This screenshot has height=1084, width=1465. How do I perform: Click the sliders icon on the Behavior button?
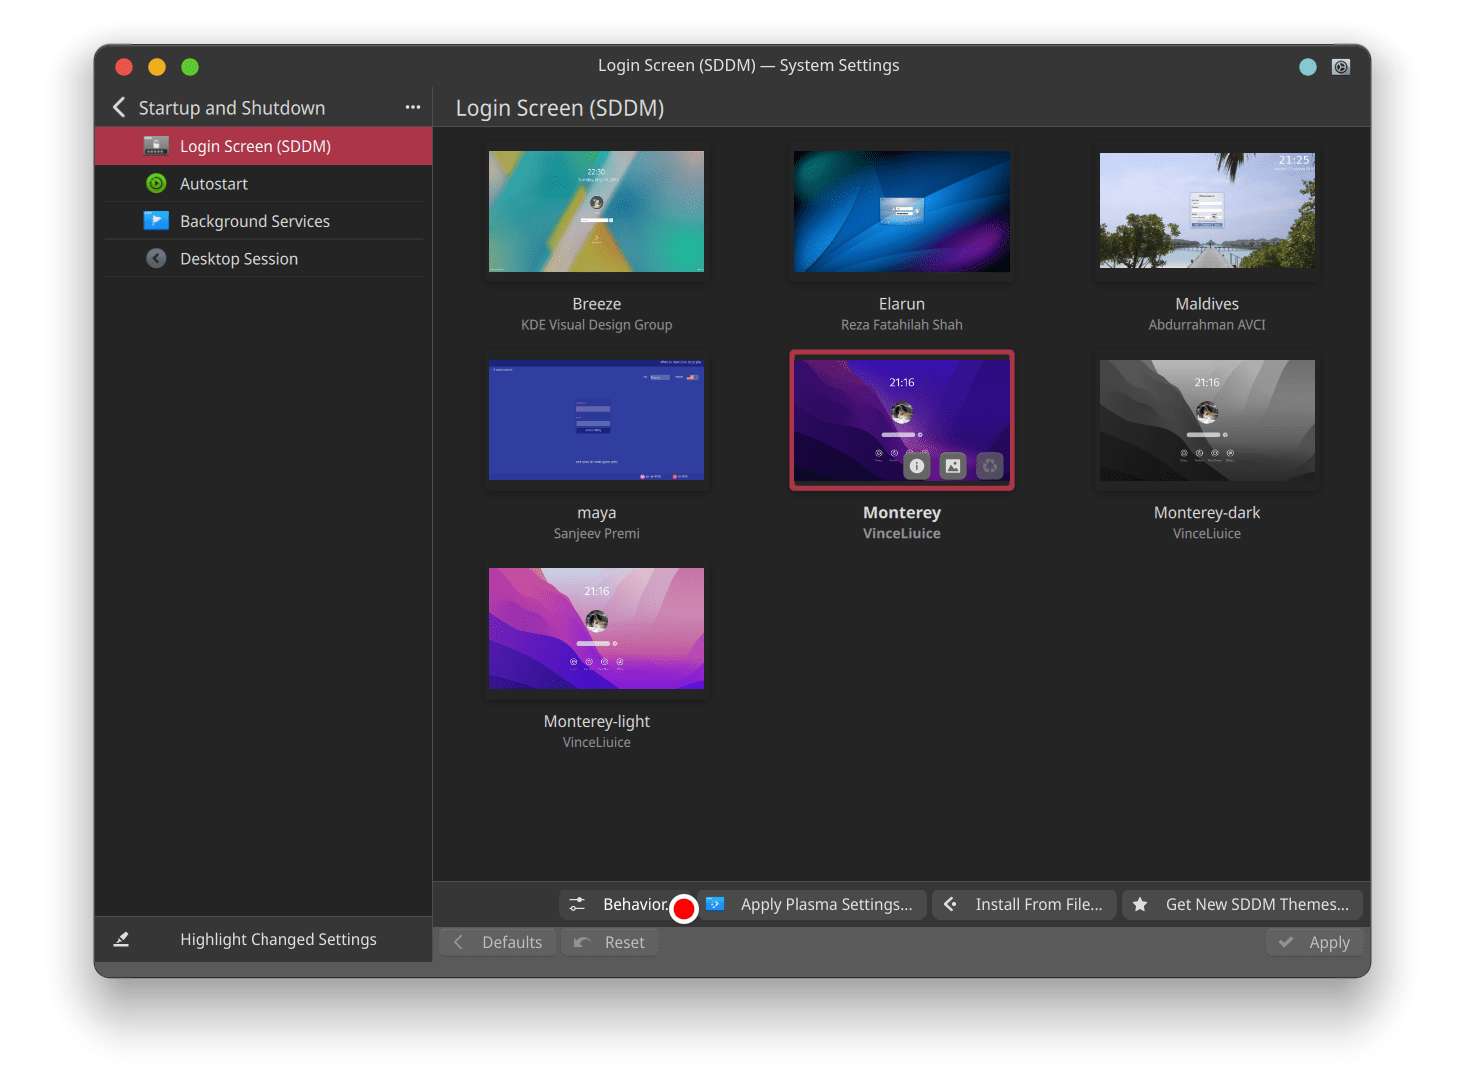click(576, 904)
